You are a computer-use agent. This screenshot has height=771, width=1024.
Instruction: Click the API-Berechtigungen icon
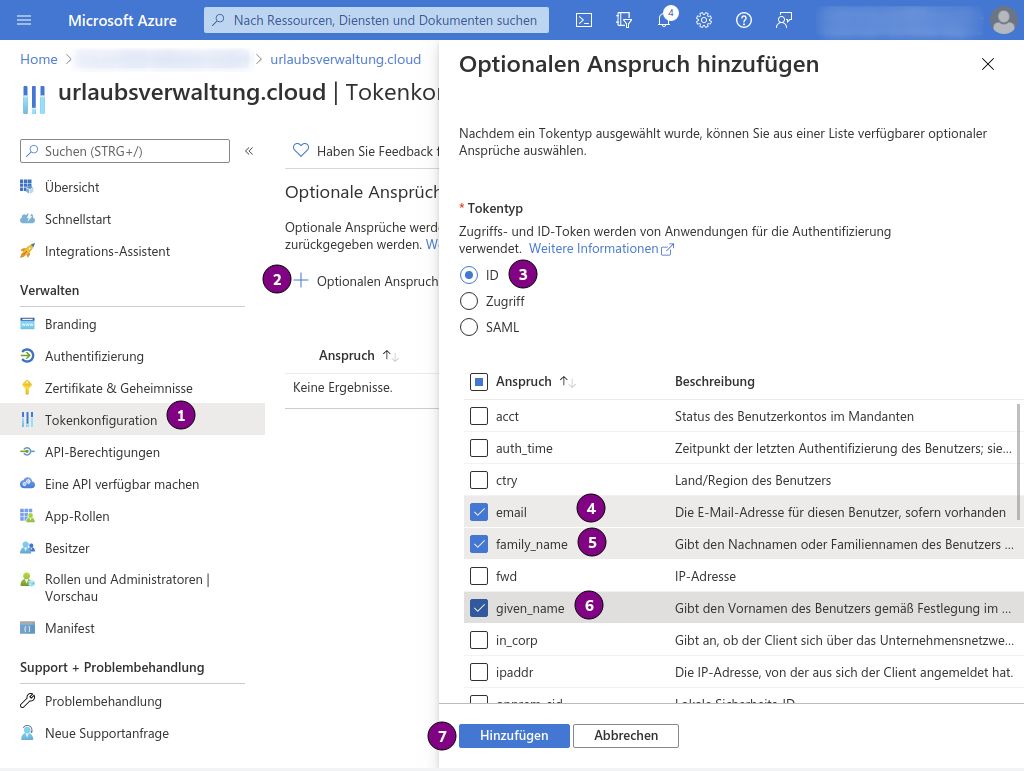(27, 452)
